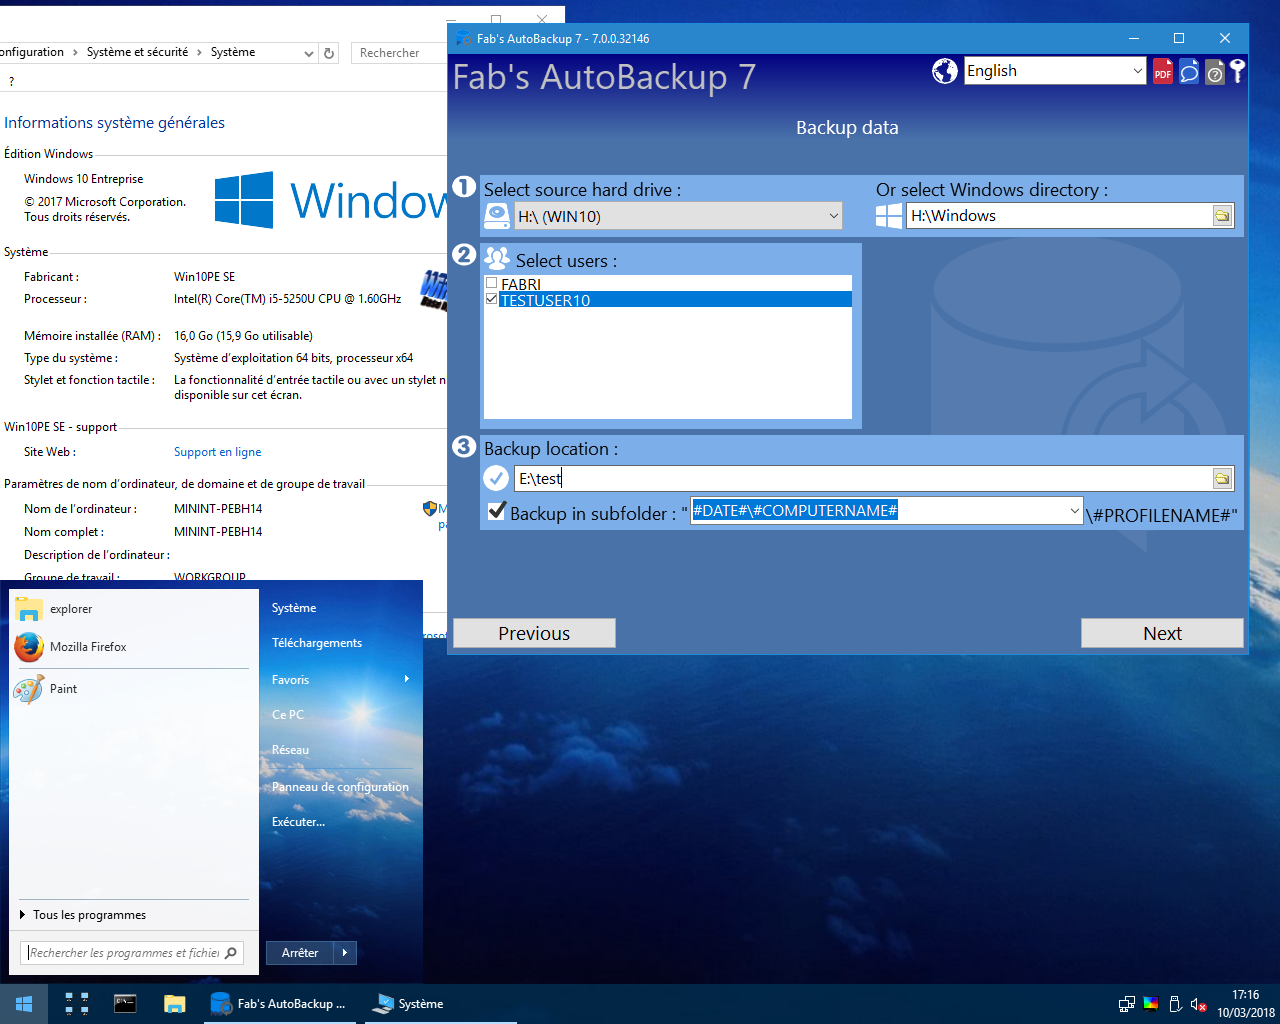Viewport: 1280px width, 1024px height.
Task: Click the white key license icon
Action: (1237, 71)
